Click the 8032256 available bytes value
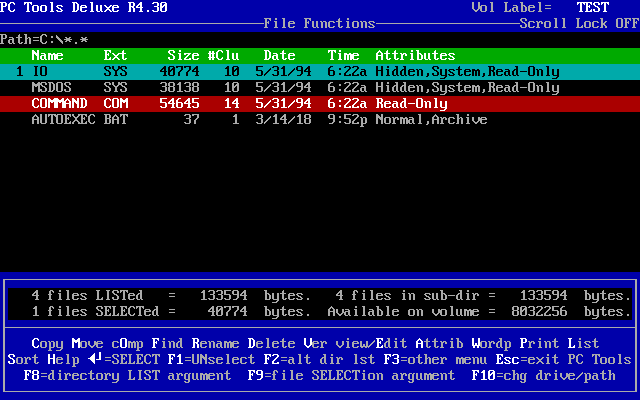This screenshot has width=640, height=400. tap(540, 311)
